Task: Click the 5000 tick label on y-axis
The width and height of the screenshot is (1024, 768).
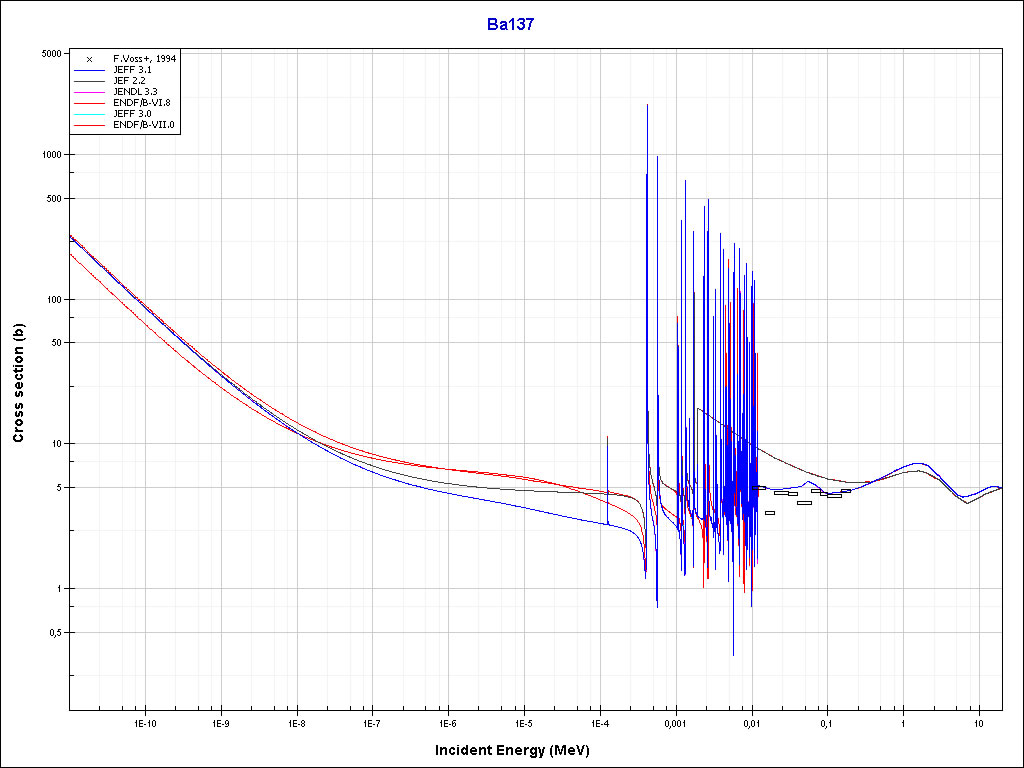Action: [52, 54]
